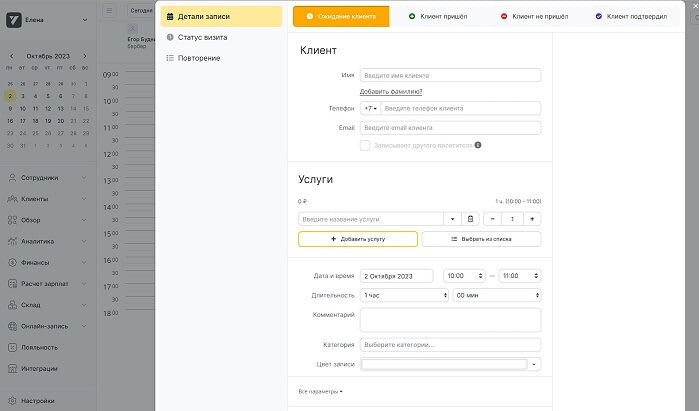The height and width of the screenshot is (411, 699).
Task: Open Настройки in the sidebar
Action: pyautogui.click(x=38, y=401)
